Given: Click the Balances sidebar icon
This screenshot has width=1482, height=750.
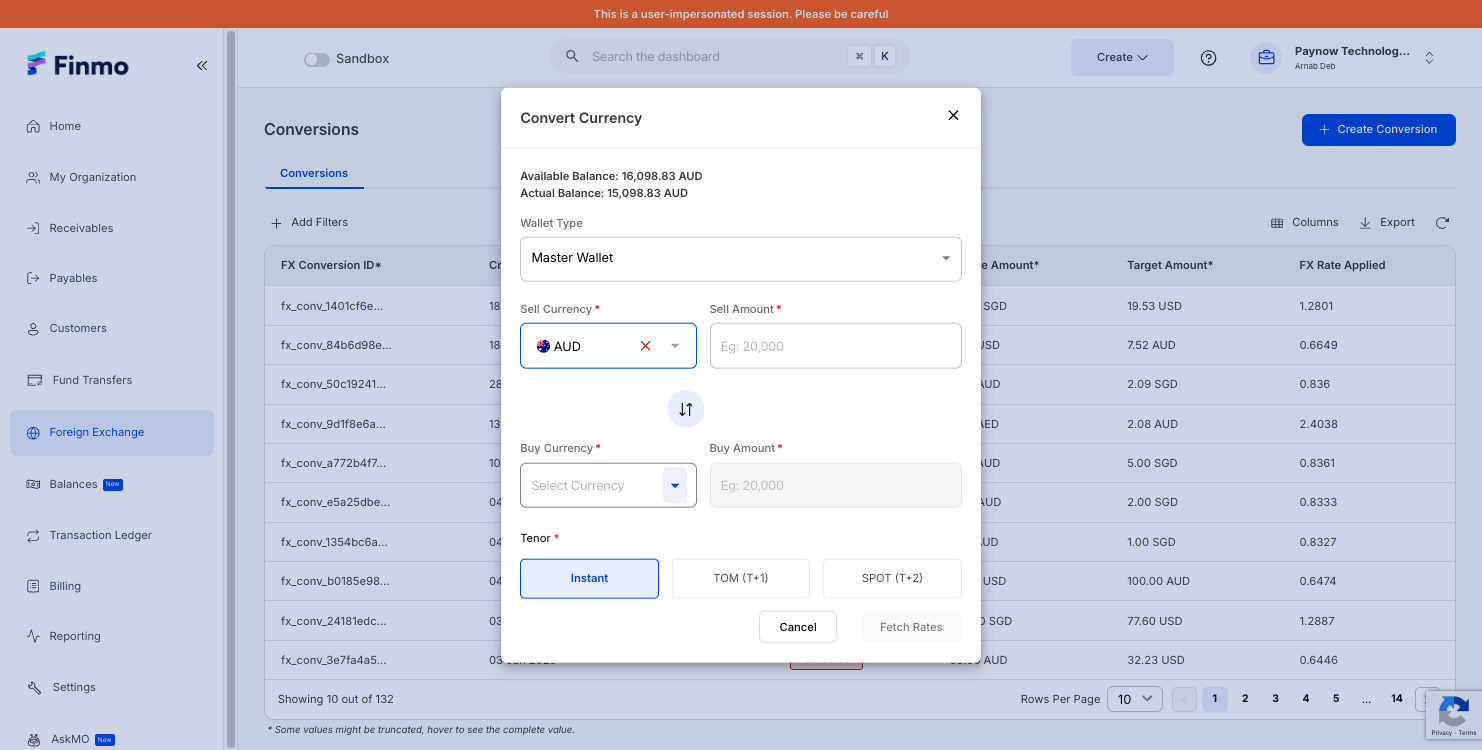Looking at the screenshot, I should [33, 484].
